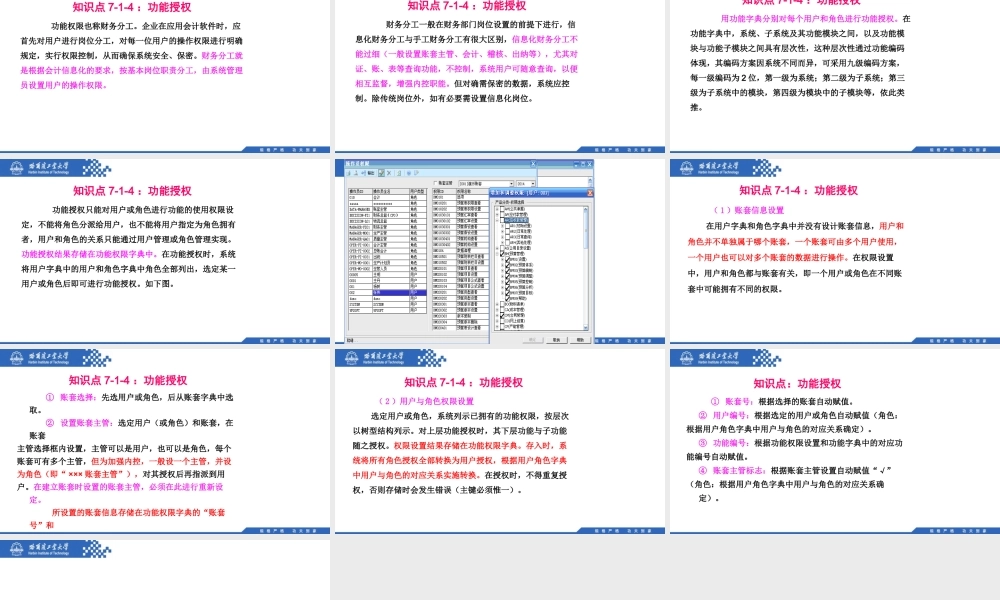1000x600 pixels.
Task: Click the arrow transfer icon in the toolbar
Action: pos(363,172)
